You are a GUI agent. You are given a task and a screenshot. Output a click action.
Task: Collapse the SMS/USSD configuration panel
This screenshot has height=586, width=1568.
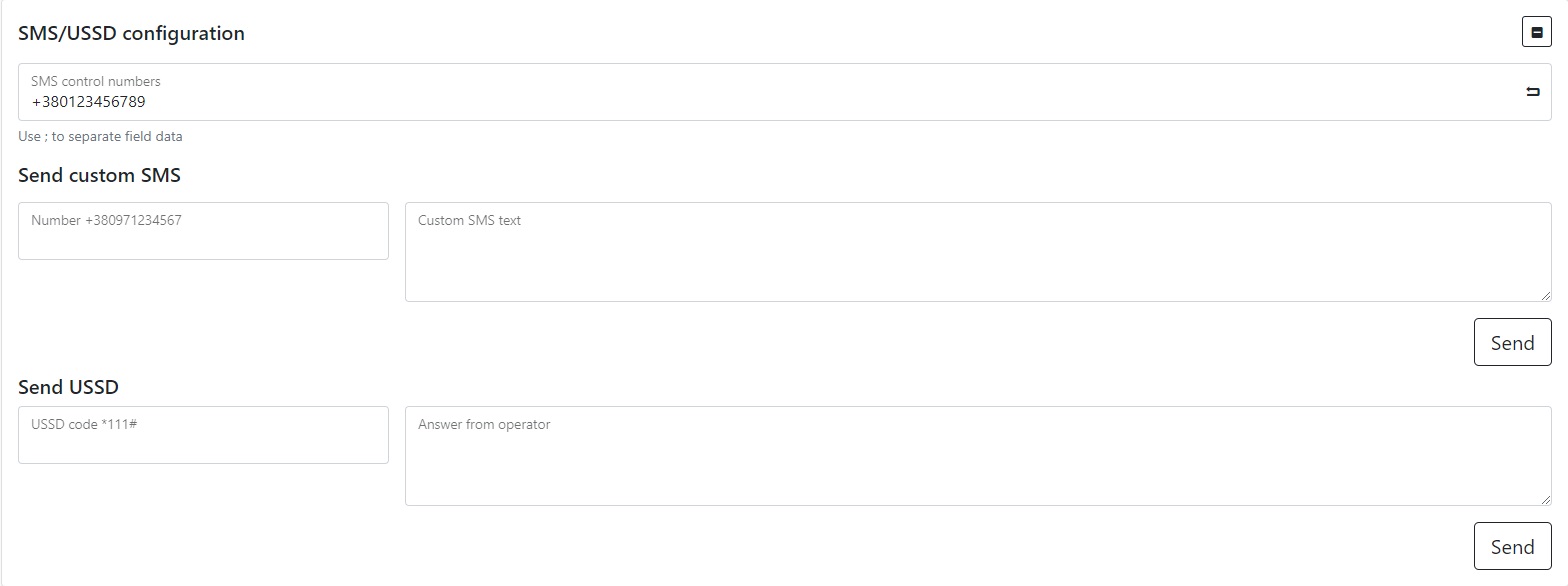1536,33
